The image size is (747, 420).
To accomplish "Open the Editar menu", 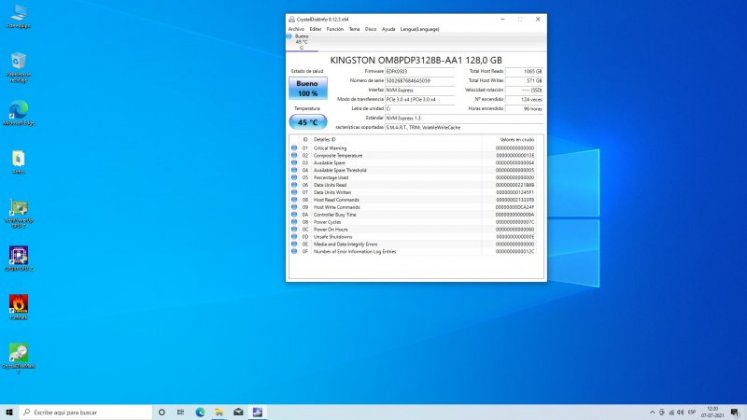I will 315,29.
